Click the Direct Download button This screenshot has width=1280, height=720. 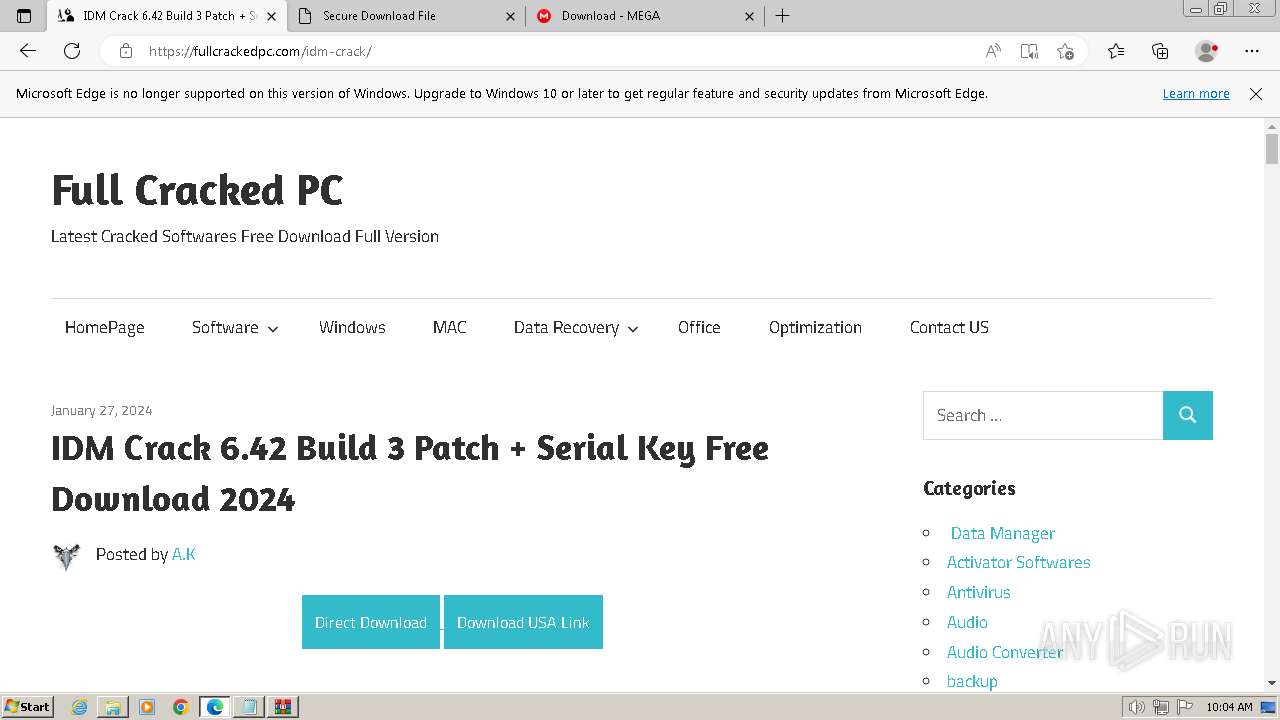(371, 622)
